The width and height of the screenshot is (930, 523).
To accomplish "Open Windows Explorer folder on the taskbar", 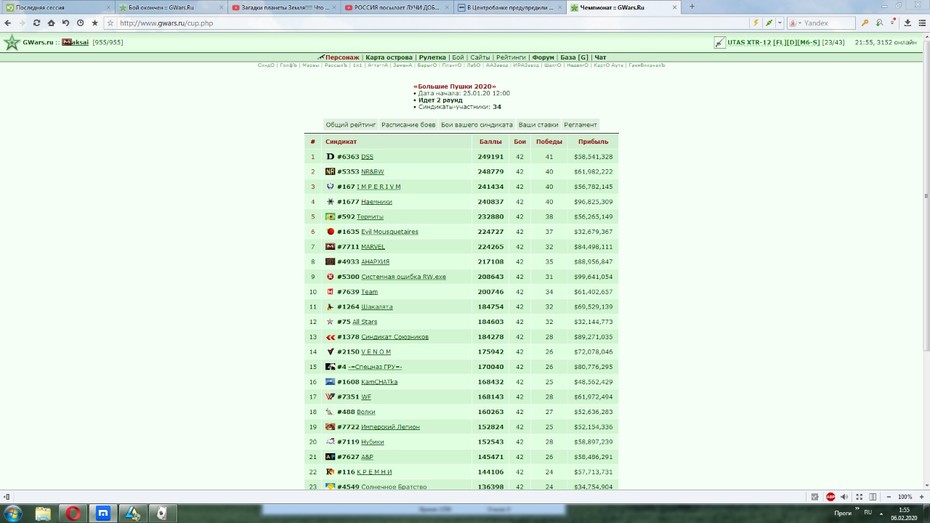I will pyautogui.click(x=43, y=513).
